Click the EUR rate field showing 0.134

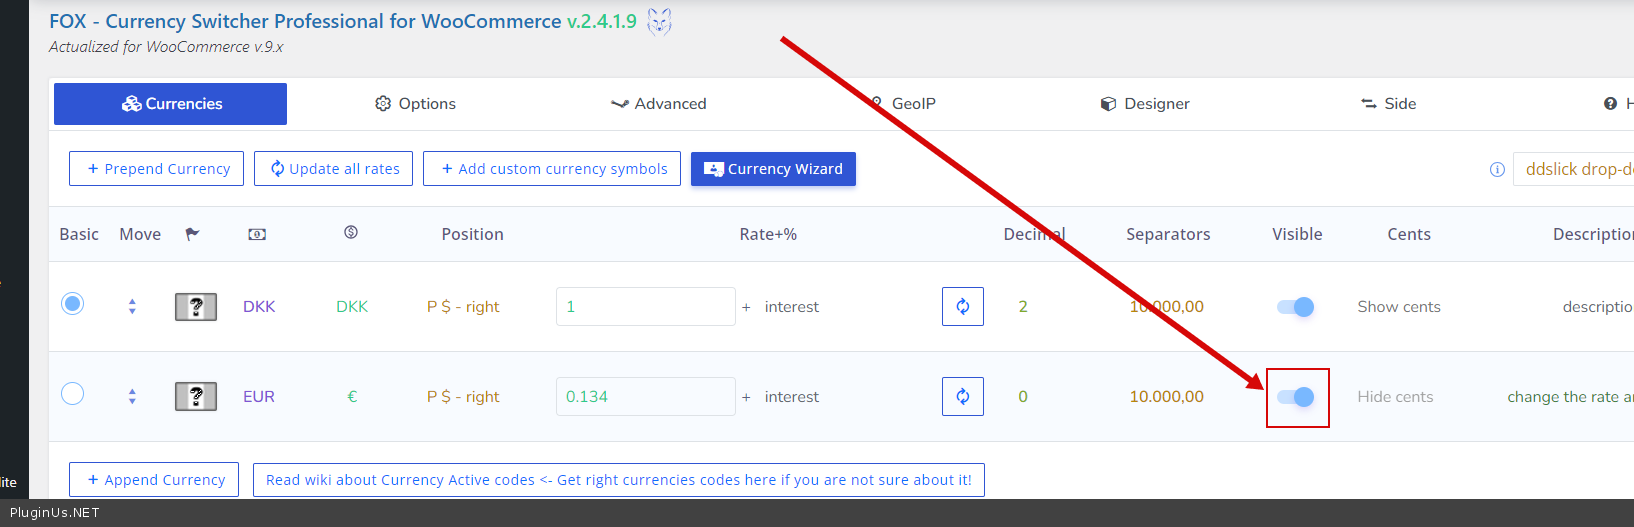(x=646, y=396)
